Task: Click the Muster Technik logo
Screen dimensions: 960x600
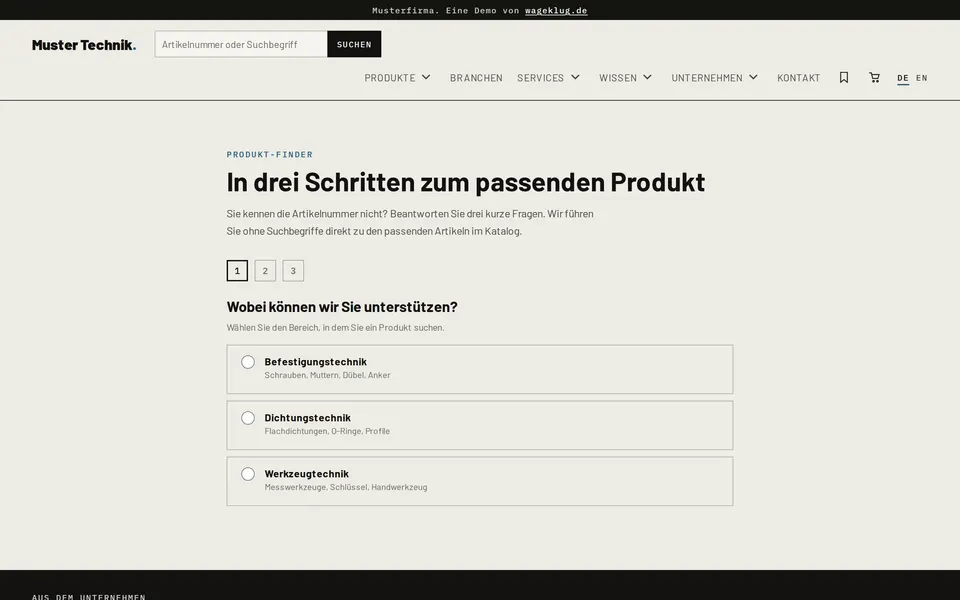Action: coord(84,45)
